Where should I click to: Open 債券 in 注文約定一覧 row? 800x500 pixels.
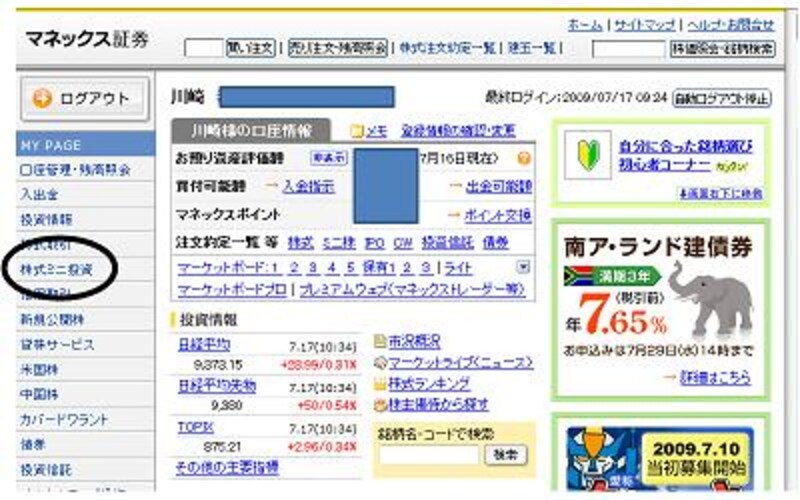(x=495, y=243)
